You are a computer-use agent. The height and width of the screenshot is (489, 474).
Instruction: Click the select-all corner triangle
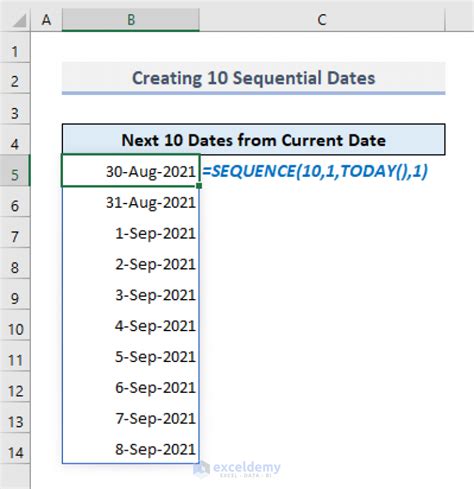click(x=19, y=21)
